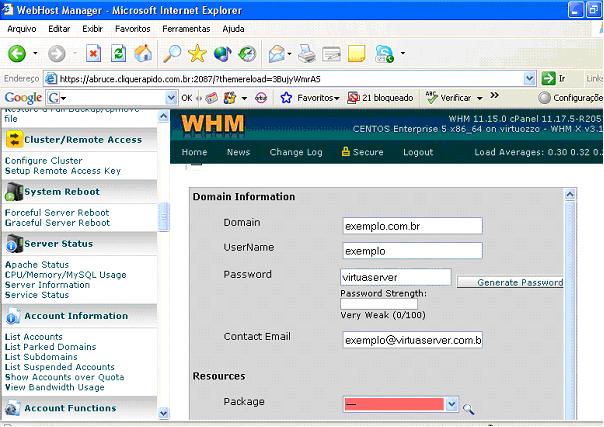This screenshot has height=427, width=604.
Task: Open the List Accounts link
Action: (34, 337)
